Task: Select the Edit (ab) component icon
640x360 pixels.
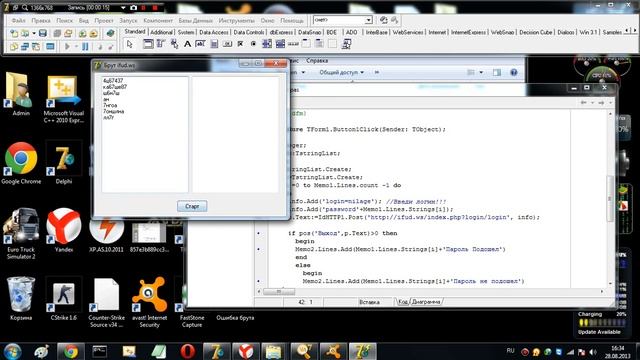Action: tap(200, 44)
